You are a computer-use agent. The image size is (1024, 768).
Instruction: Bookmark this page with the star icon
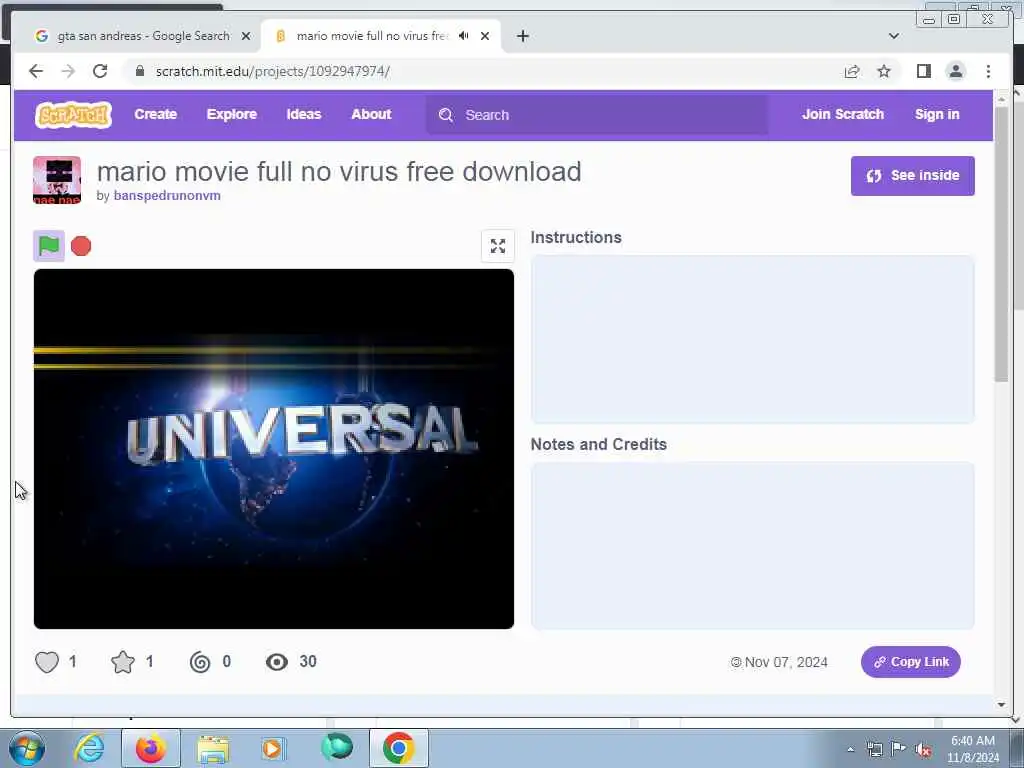click(x=884, y=71)
